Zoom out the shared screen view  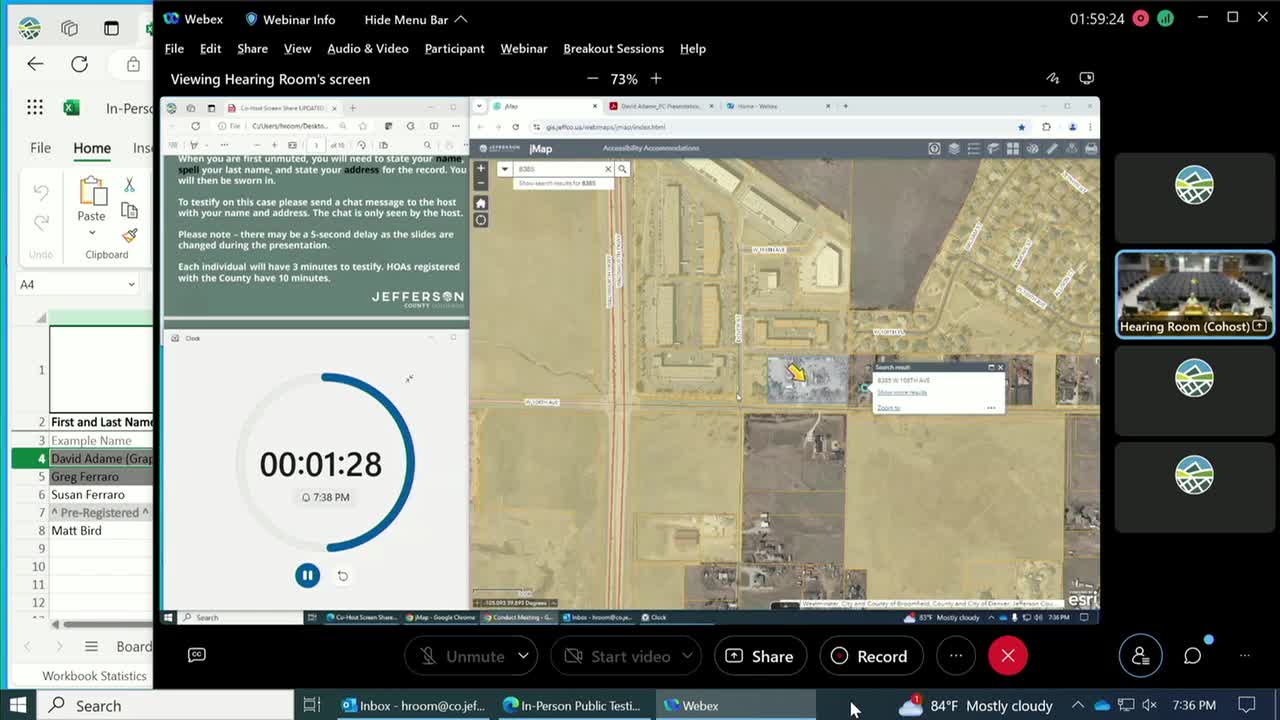pyautogui.click(x=592, y=79)
